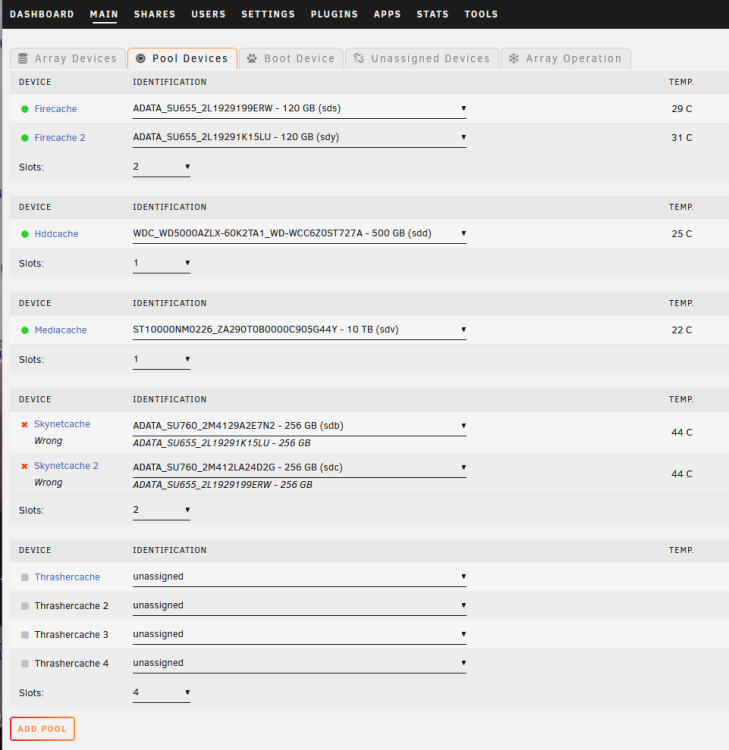Click the 22 C temperature for Mediacache
Viewport: 729px width, 750px height.
[682, 330]
